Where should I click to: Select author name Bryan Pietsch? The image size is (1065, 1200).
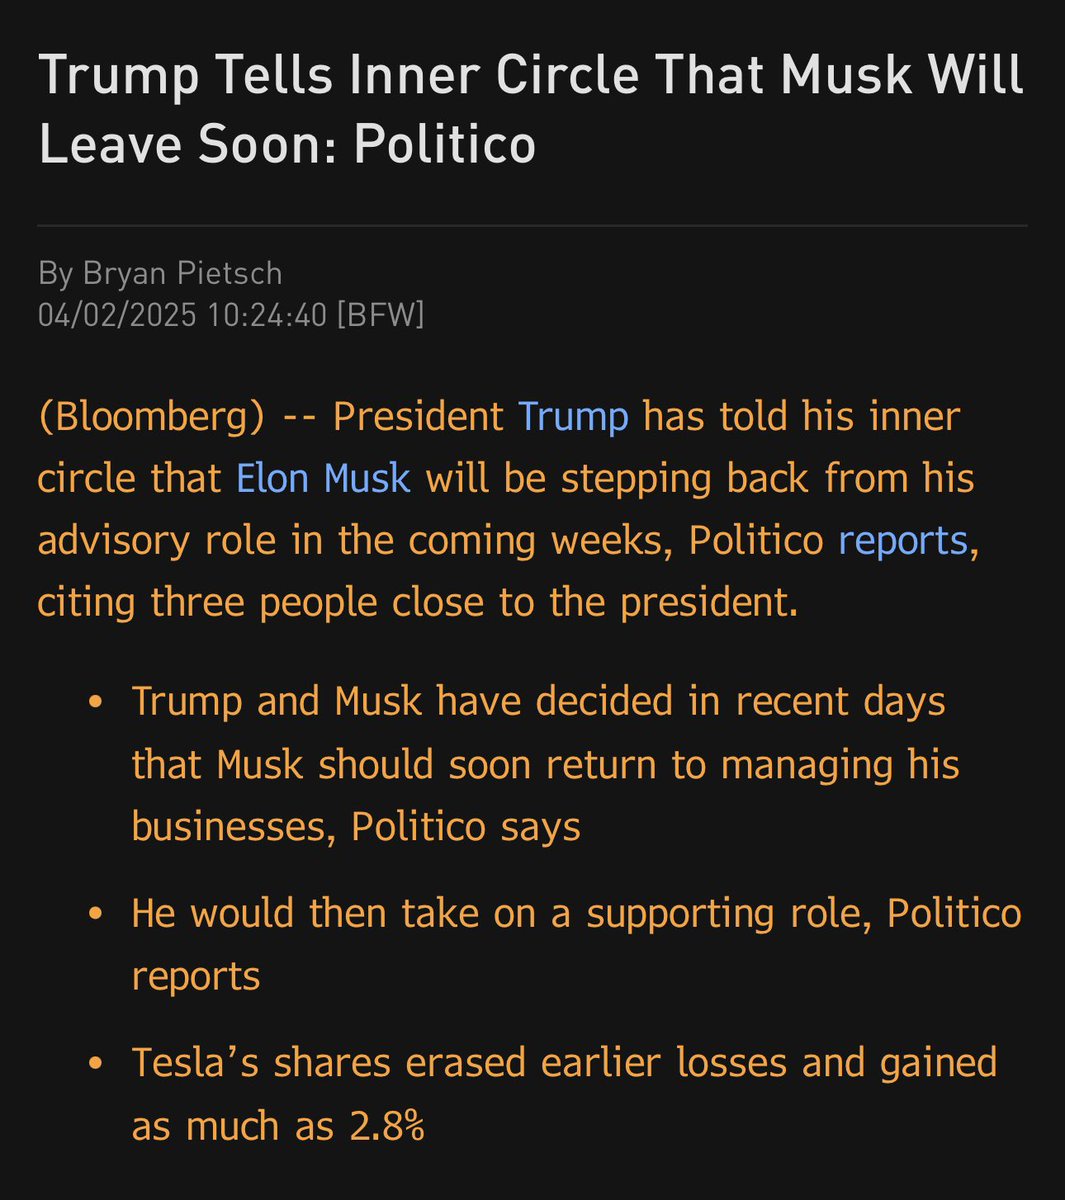coord(183,272)
